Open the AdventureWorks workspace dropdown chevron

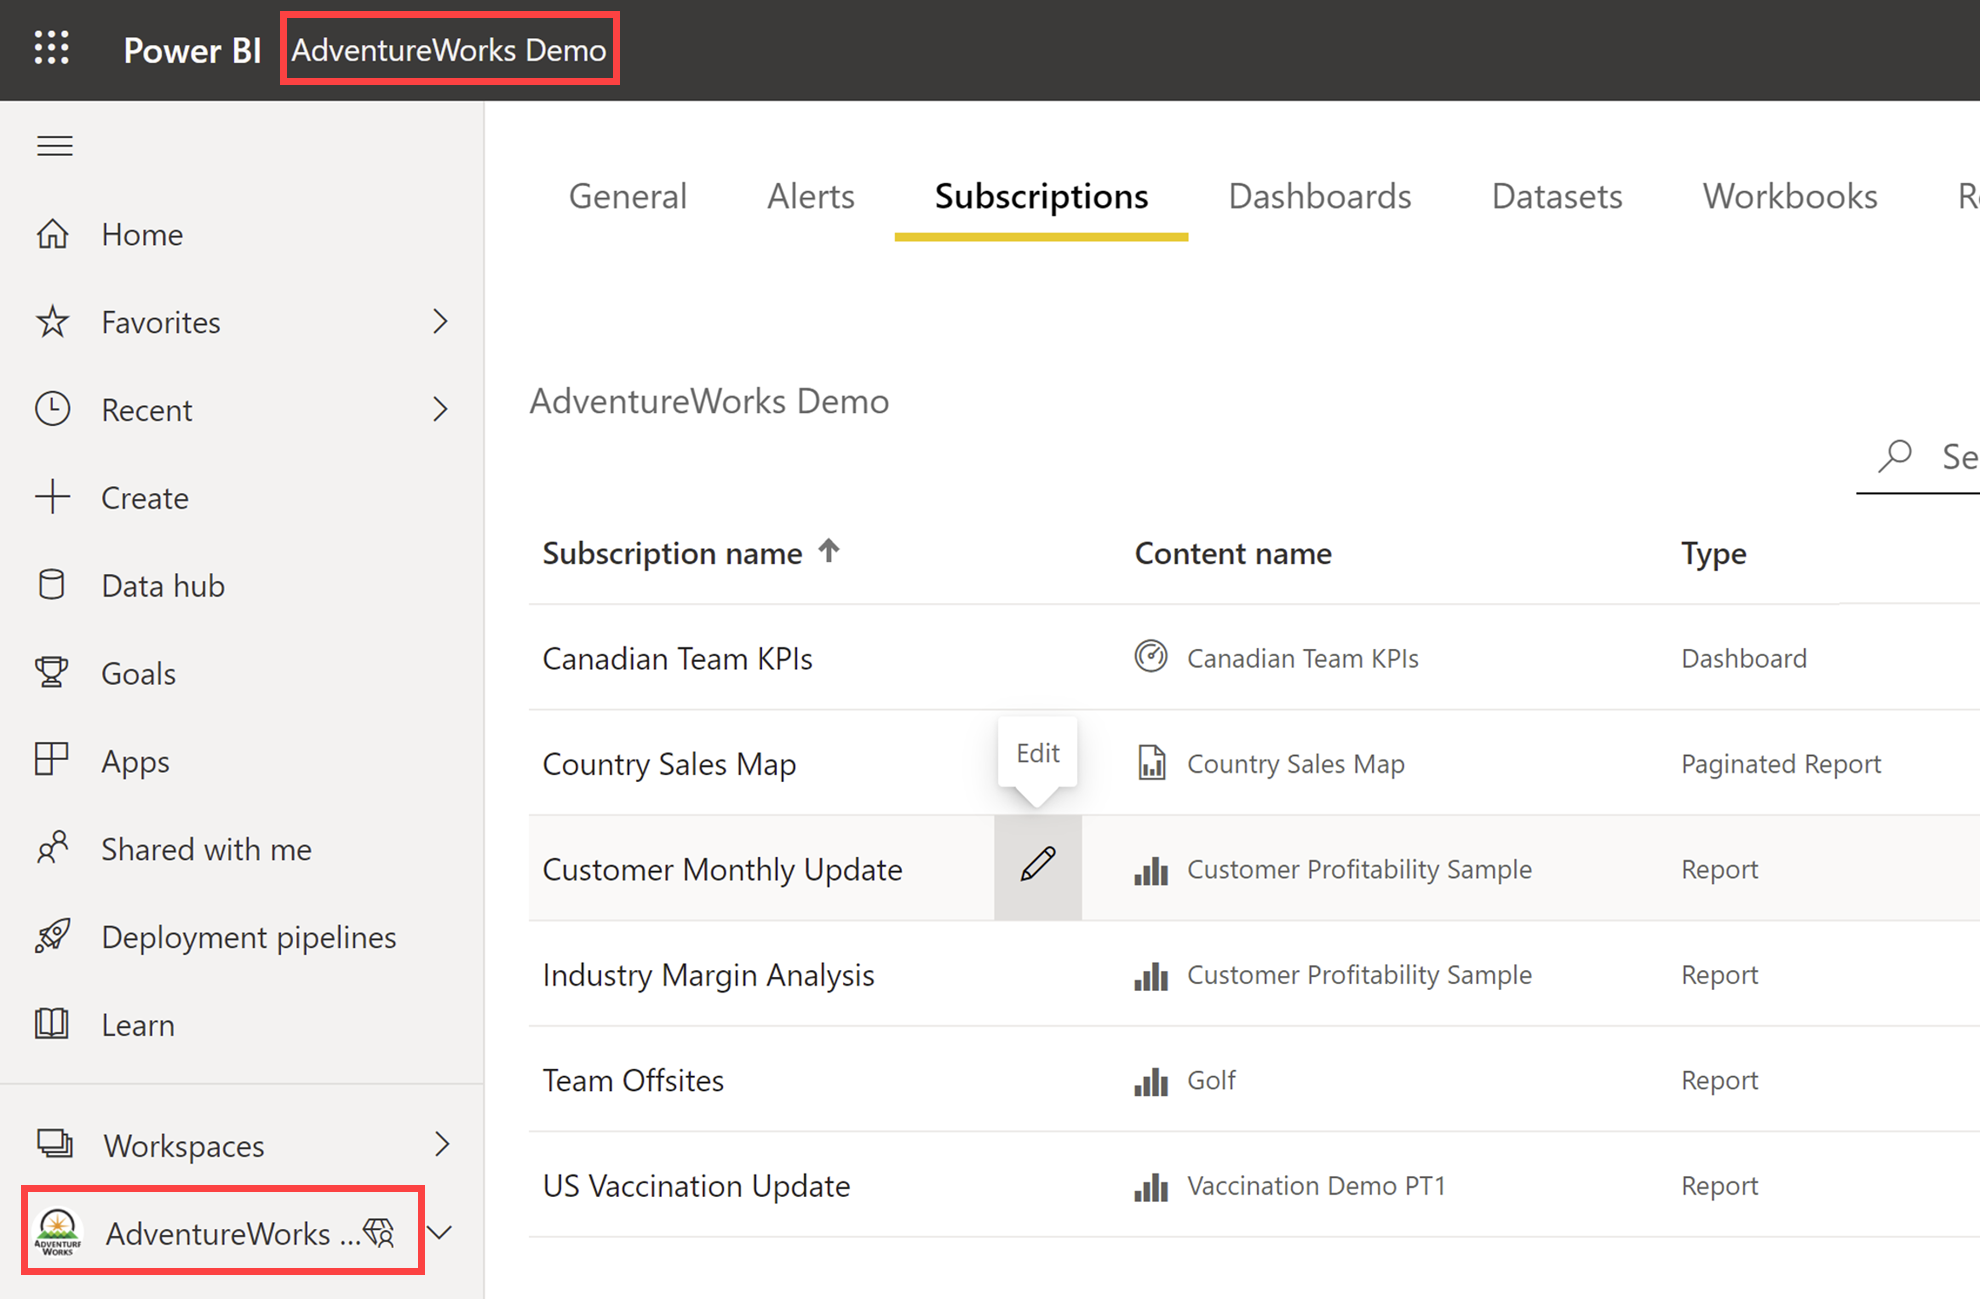tap(440, 1232)
